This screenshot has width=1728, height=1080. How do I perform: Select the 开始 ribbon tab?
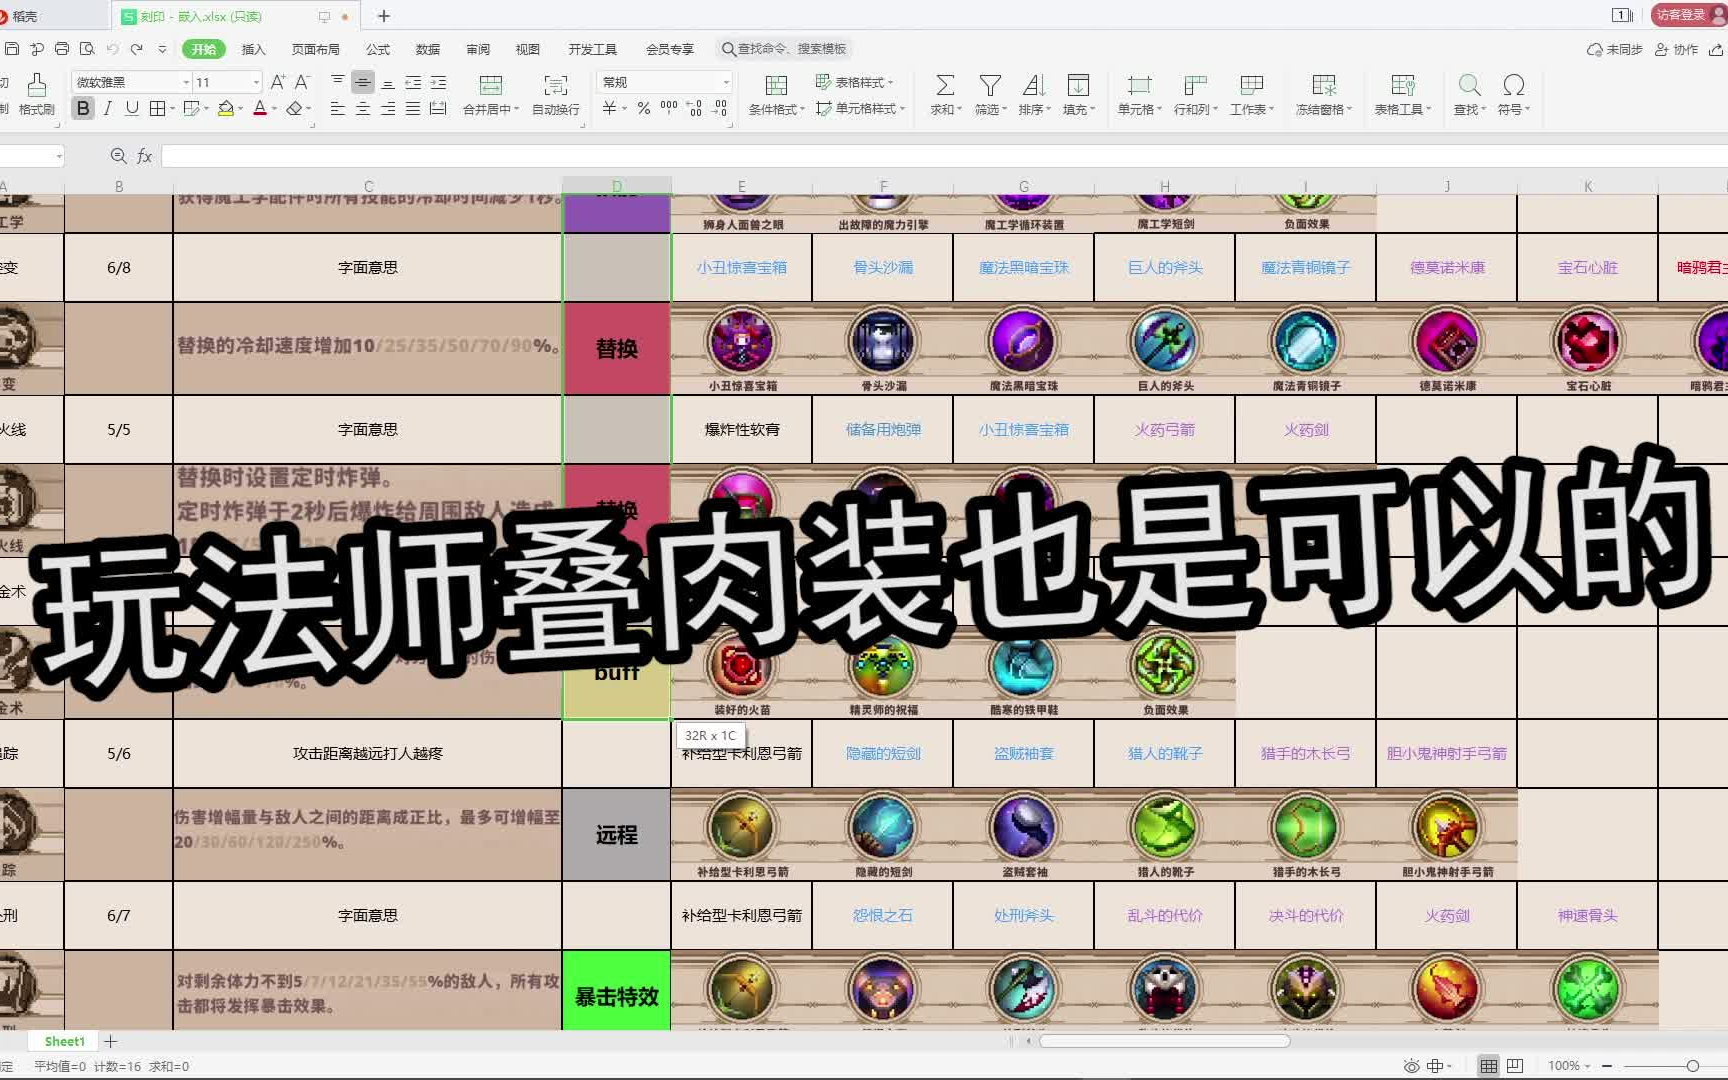(x=204, y=49)
